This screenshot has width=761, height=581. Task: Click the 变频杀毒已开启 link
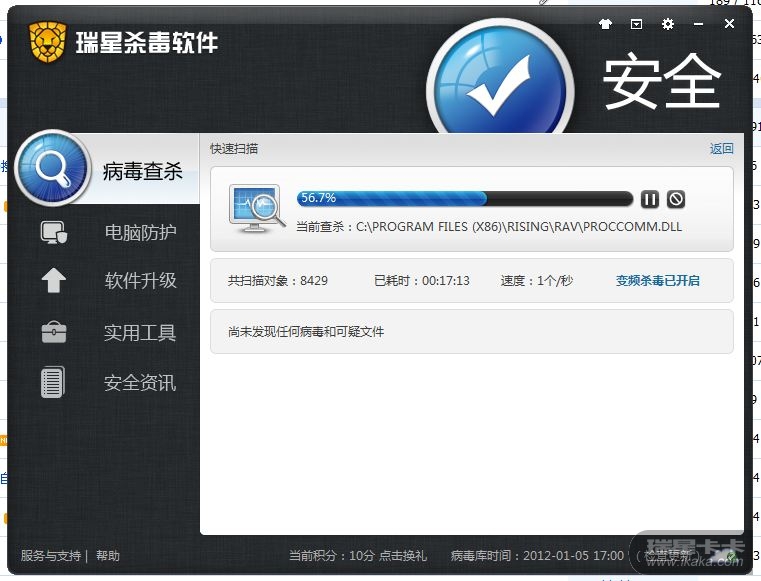coord(658,281)
